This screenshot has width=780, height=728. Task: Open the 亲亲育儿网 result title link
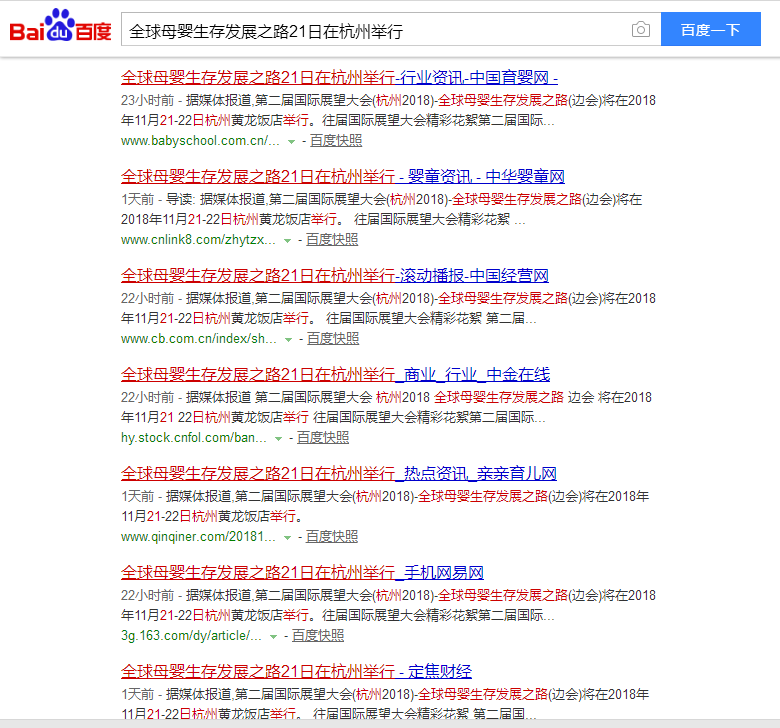339,474
